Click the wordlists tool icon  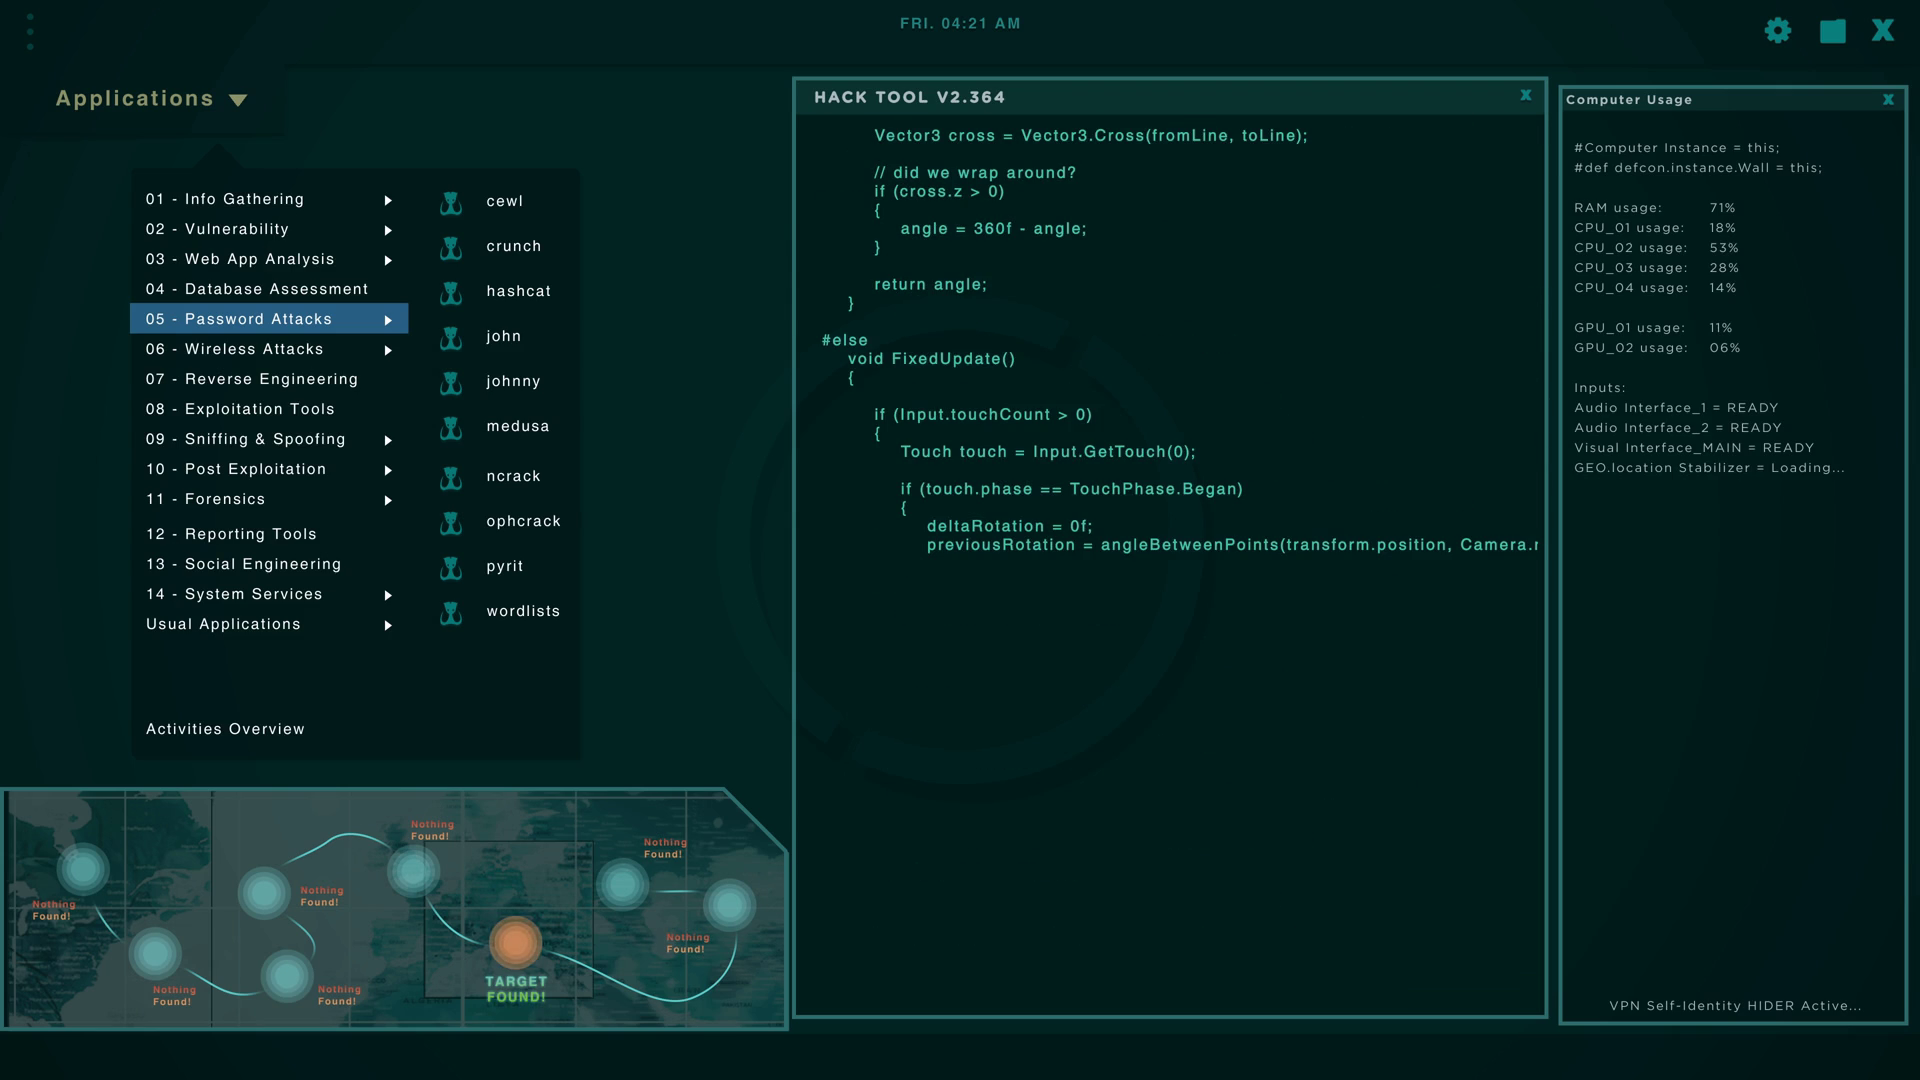pos(451,613)
